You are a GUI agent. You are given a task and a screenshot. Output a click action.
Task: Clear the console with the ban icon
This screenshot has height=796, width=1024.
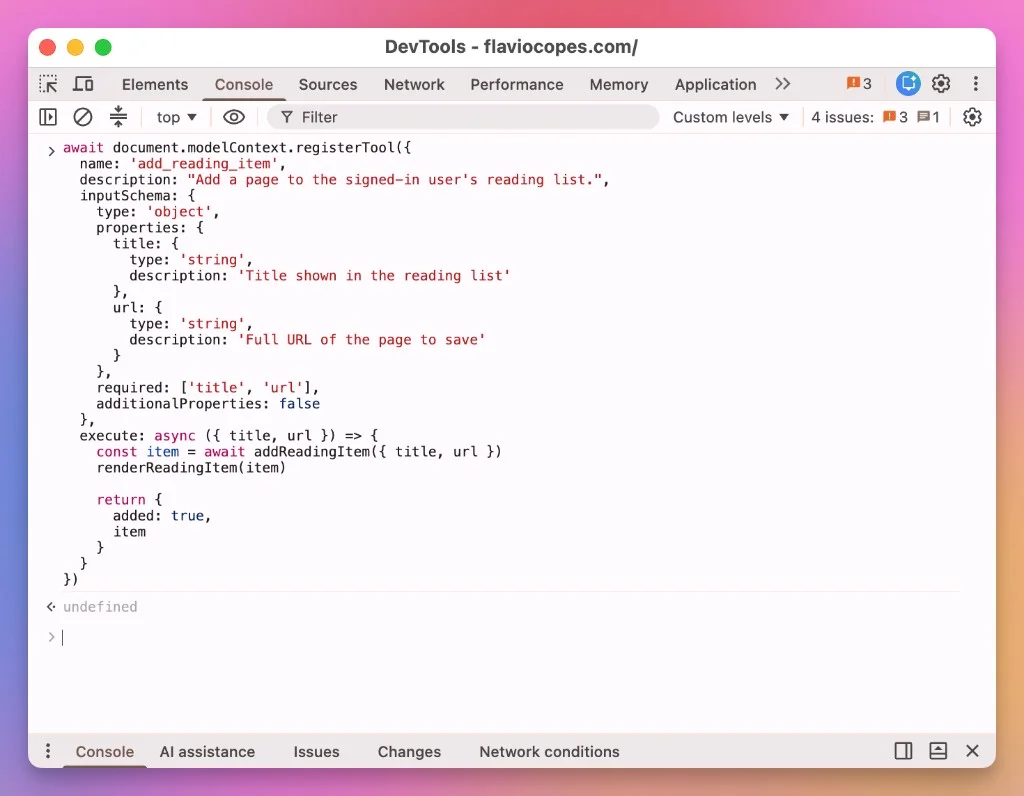pyautogui.click(x=82, y=117)
